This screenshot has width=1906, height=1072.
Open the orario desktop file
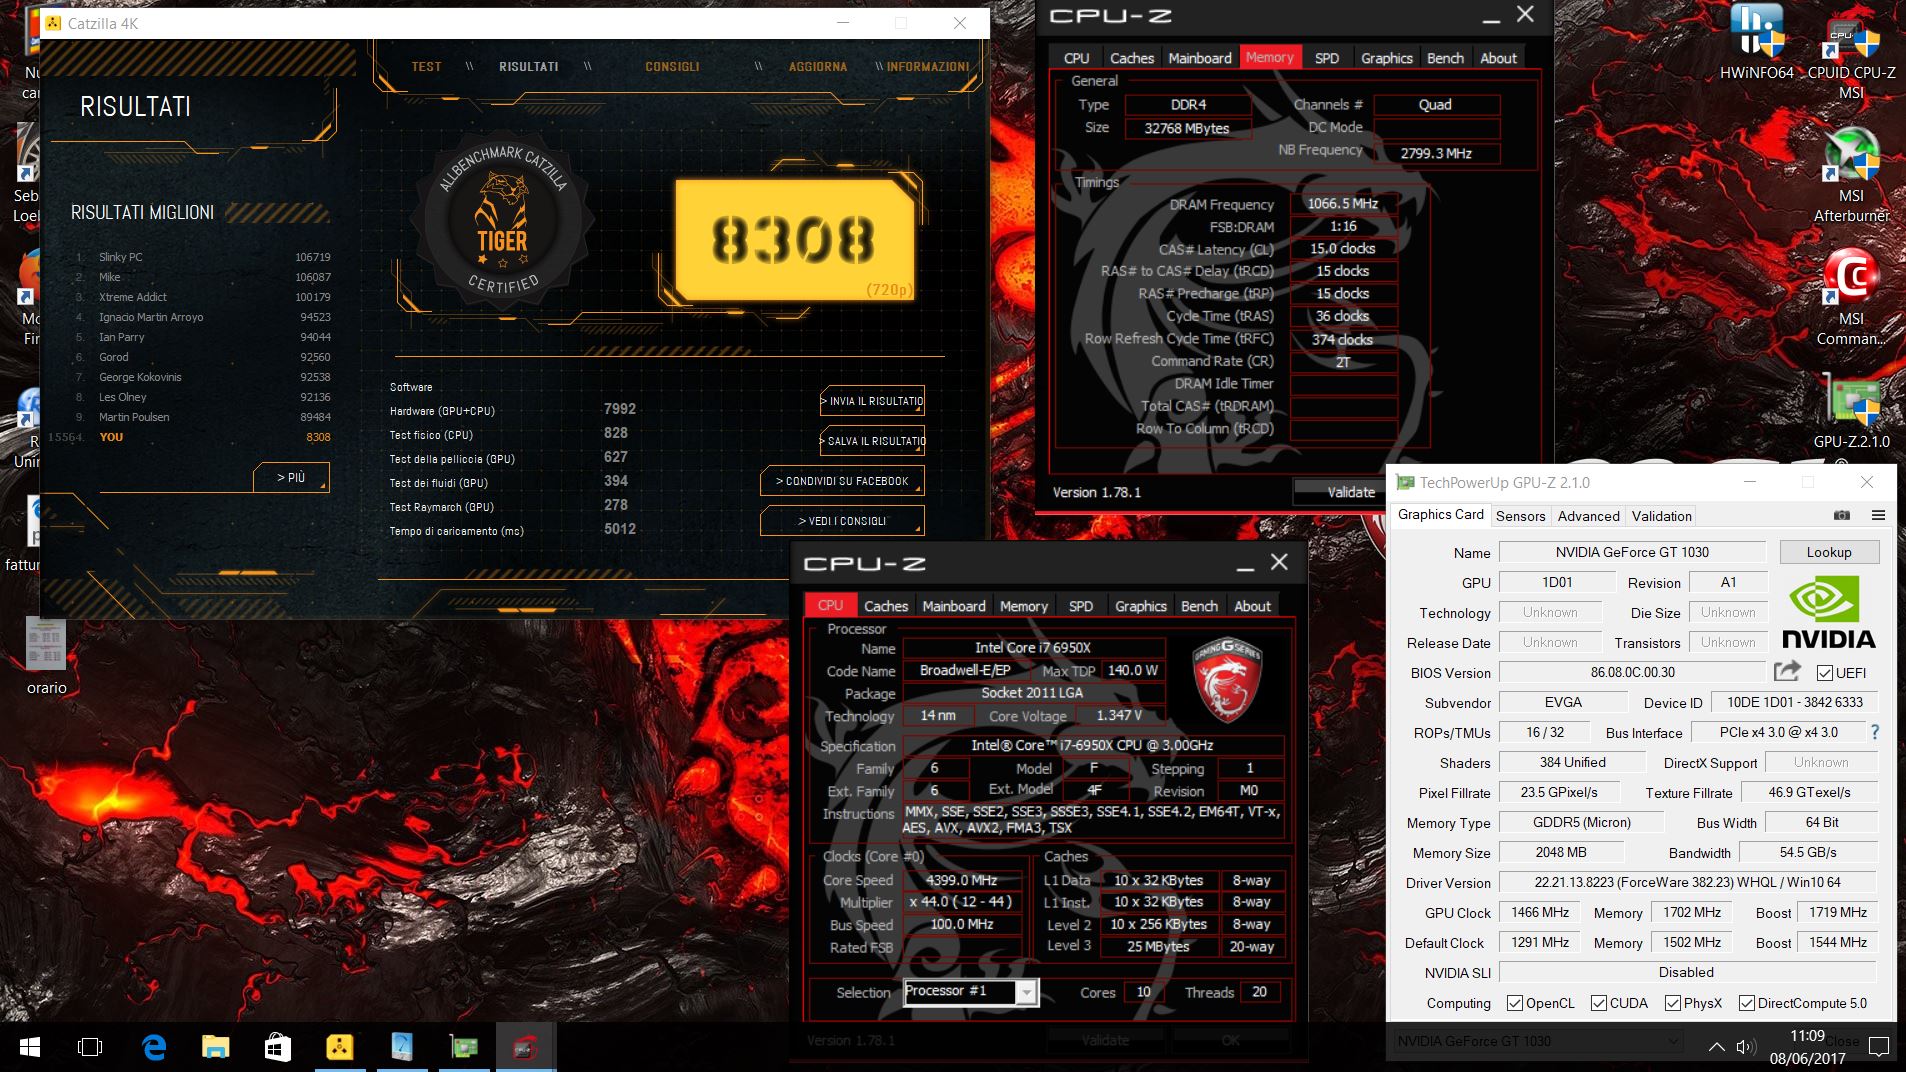[x=46, y=656]
